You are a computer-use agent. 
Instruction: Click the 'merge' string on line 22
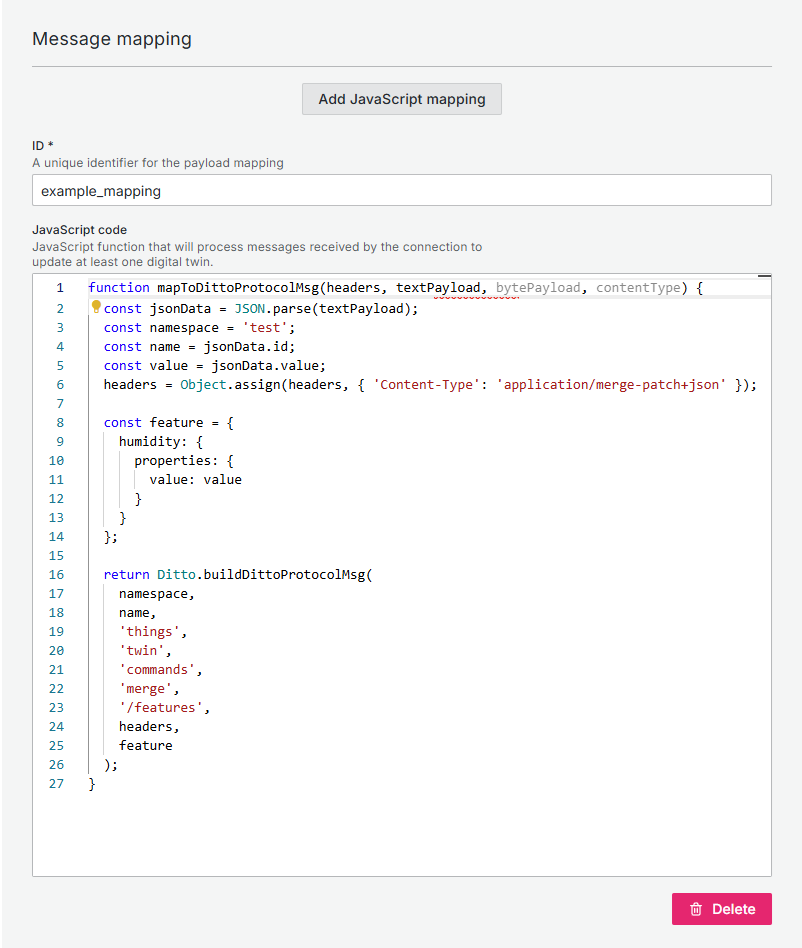[x=146, y=689]
